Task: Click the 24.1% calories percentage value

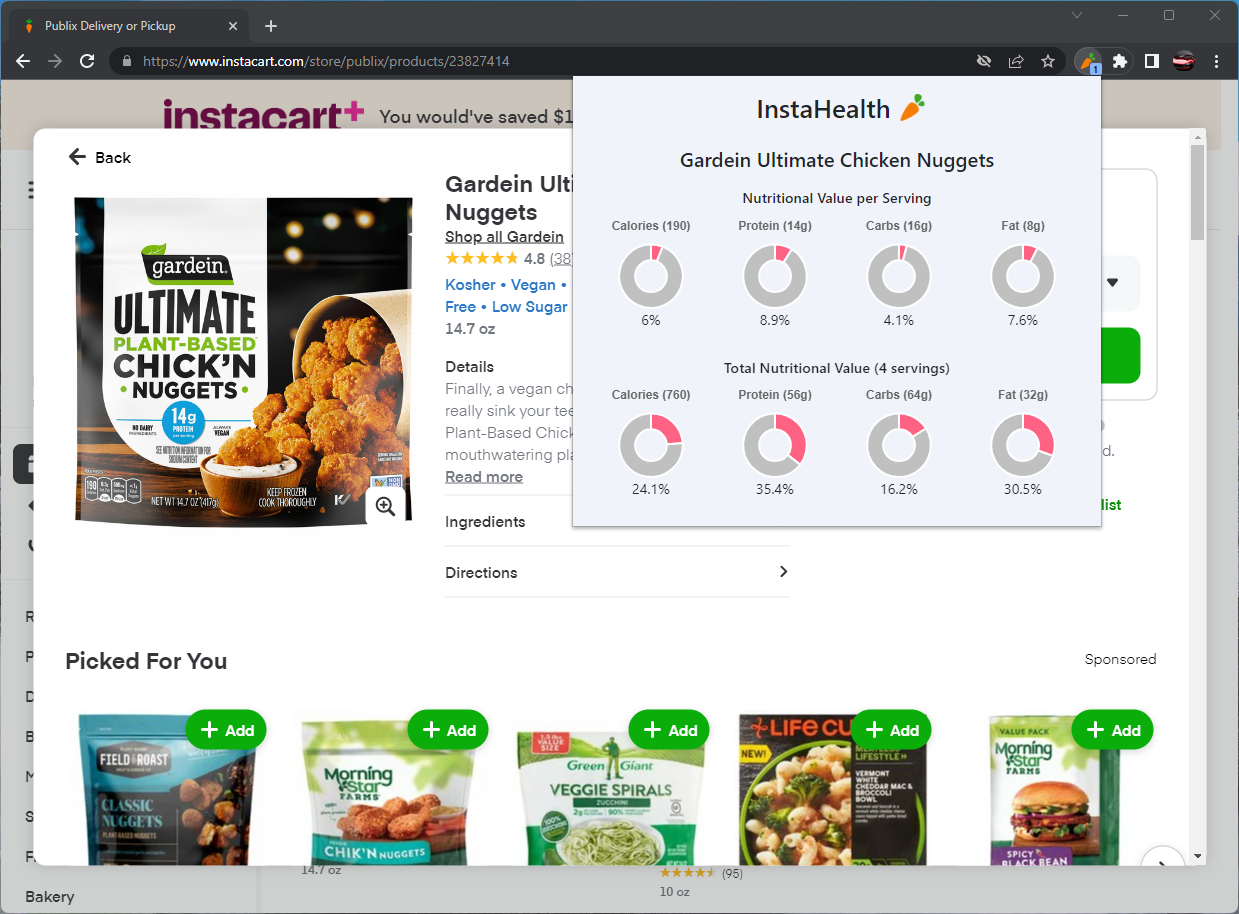Action: 651,489
